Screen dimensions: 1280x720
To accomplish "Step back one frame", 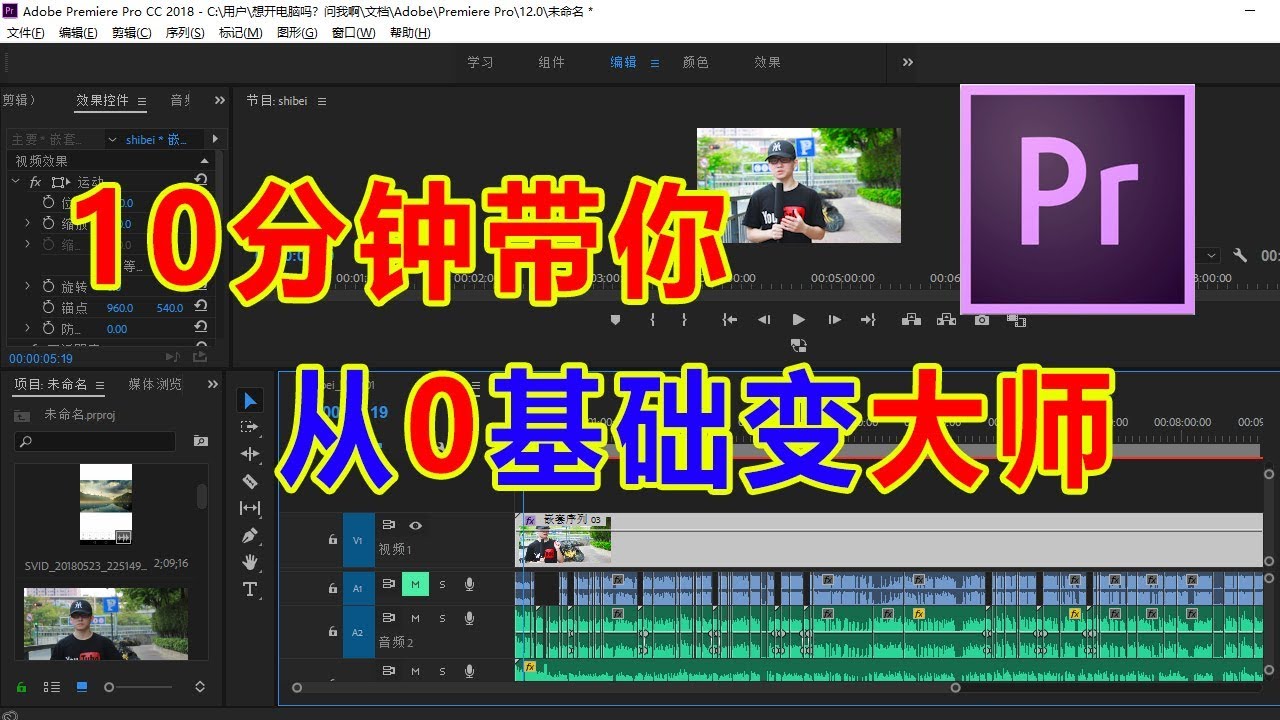I will [x=764, y=320].
